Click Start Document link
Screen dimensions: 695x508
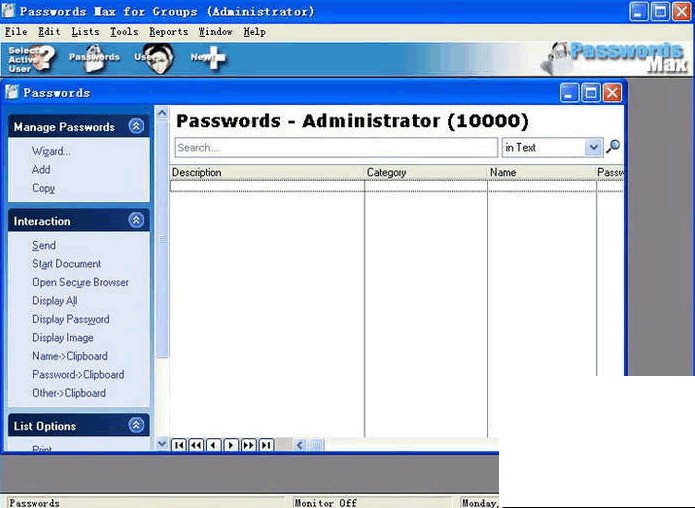pyautogui.click(x=66, y=264)
